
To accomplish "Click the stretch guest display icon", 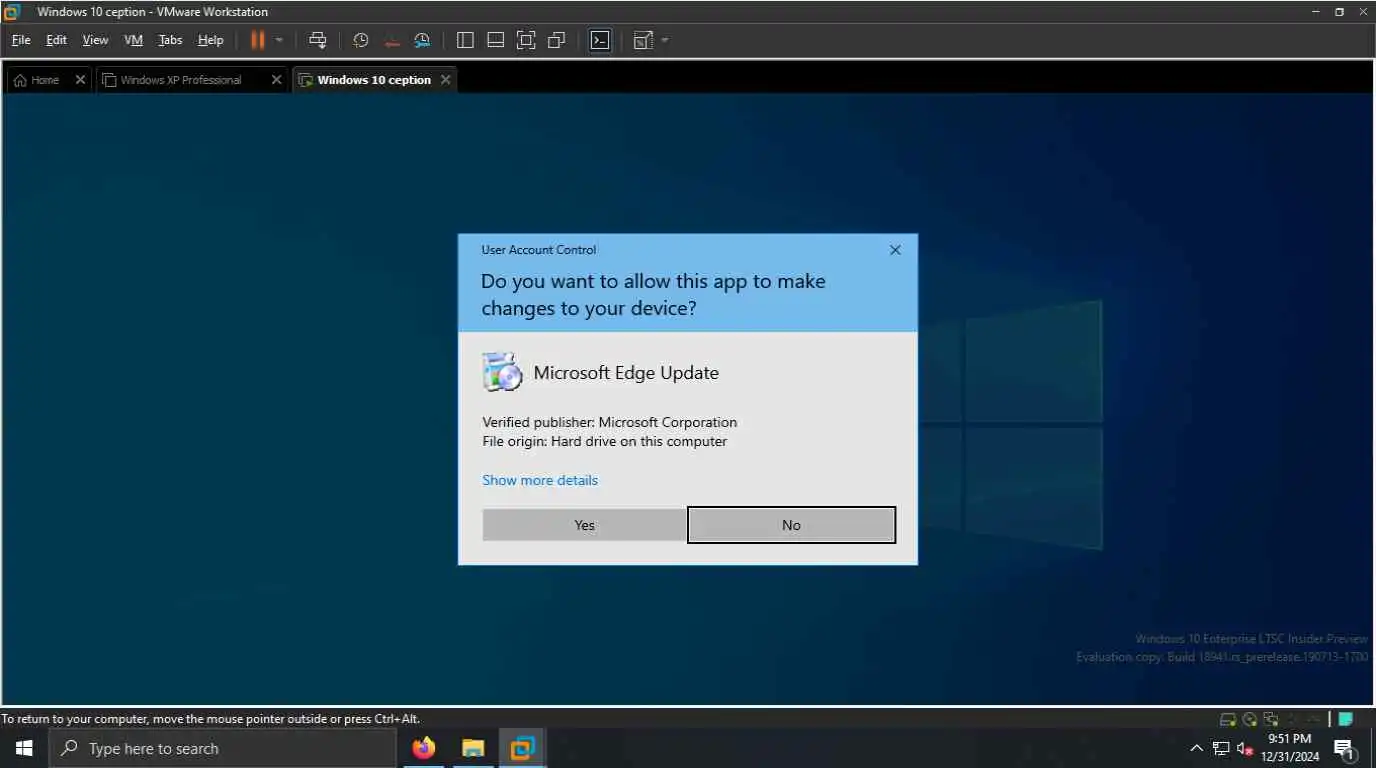I will 643,40.
